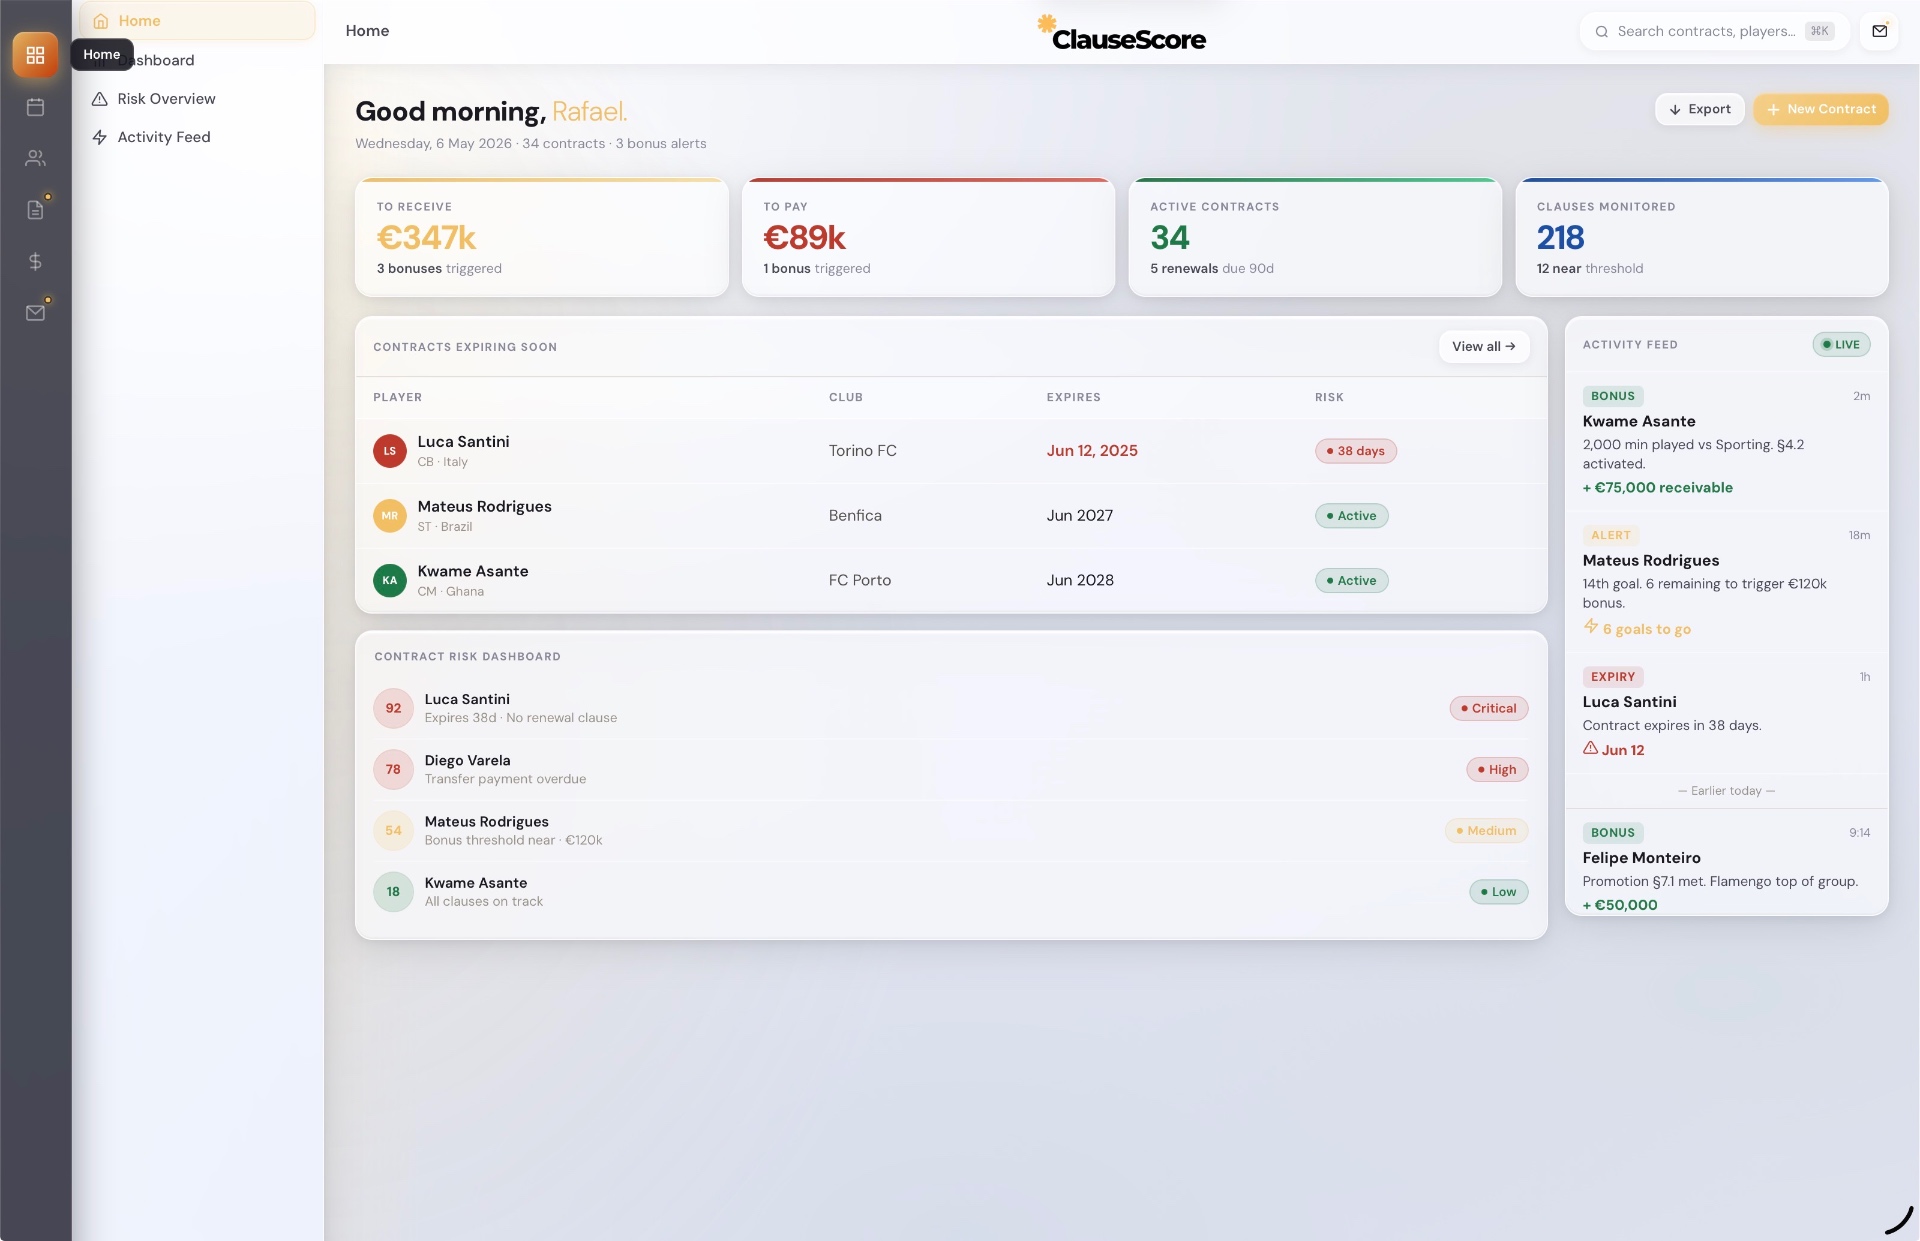The height and width of the screenshot is (1241, 1920).
Task: Open the To Receive €347k card
Action: [x=542, y=238]
